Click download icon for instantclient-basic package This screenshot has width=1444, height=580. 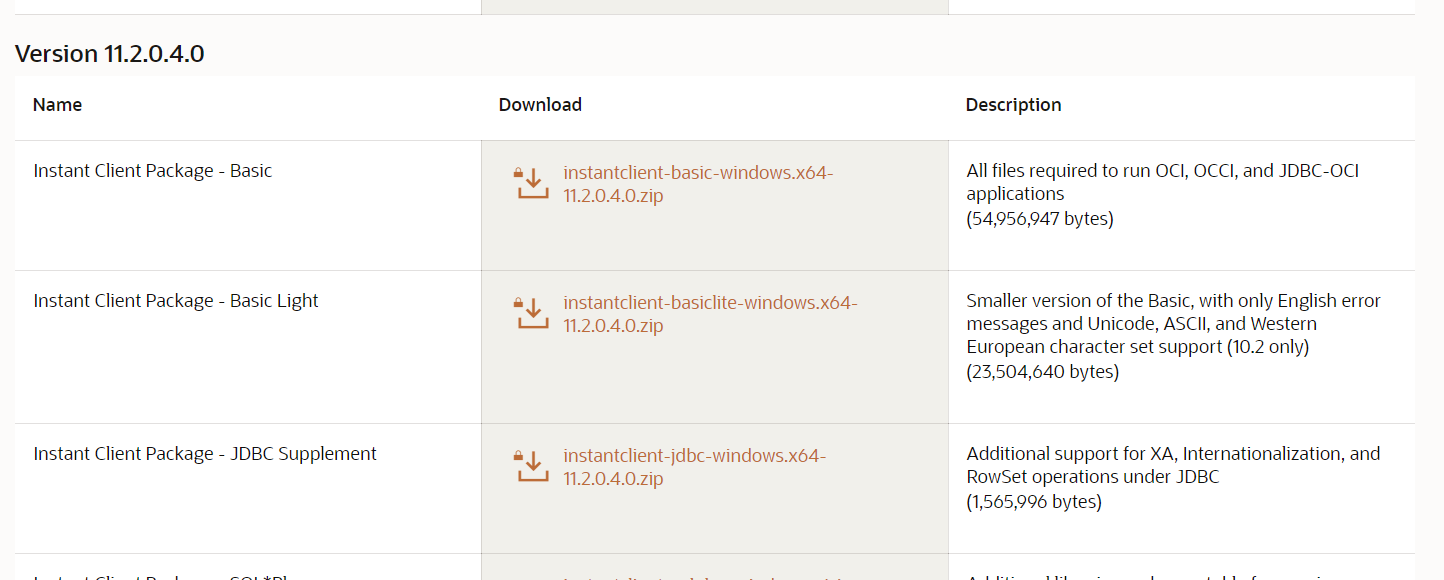[x=532, y=184]
